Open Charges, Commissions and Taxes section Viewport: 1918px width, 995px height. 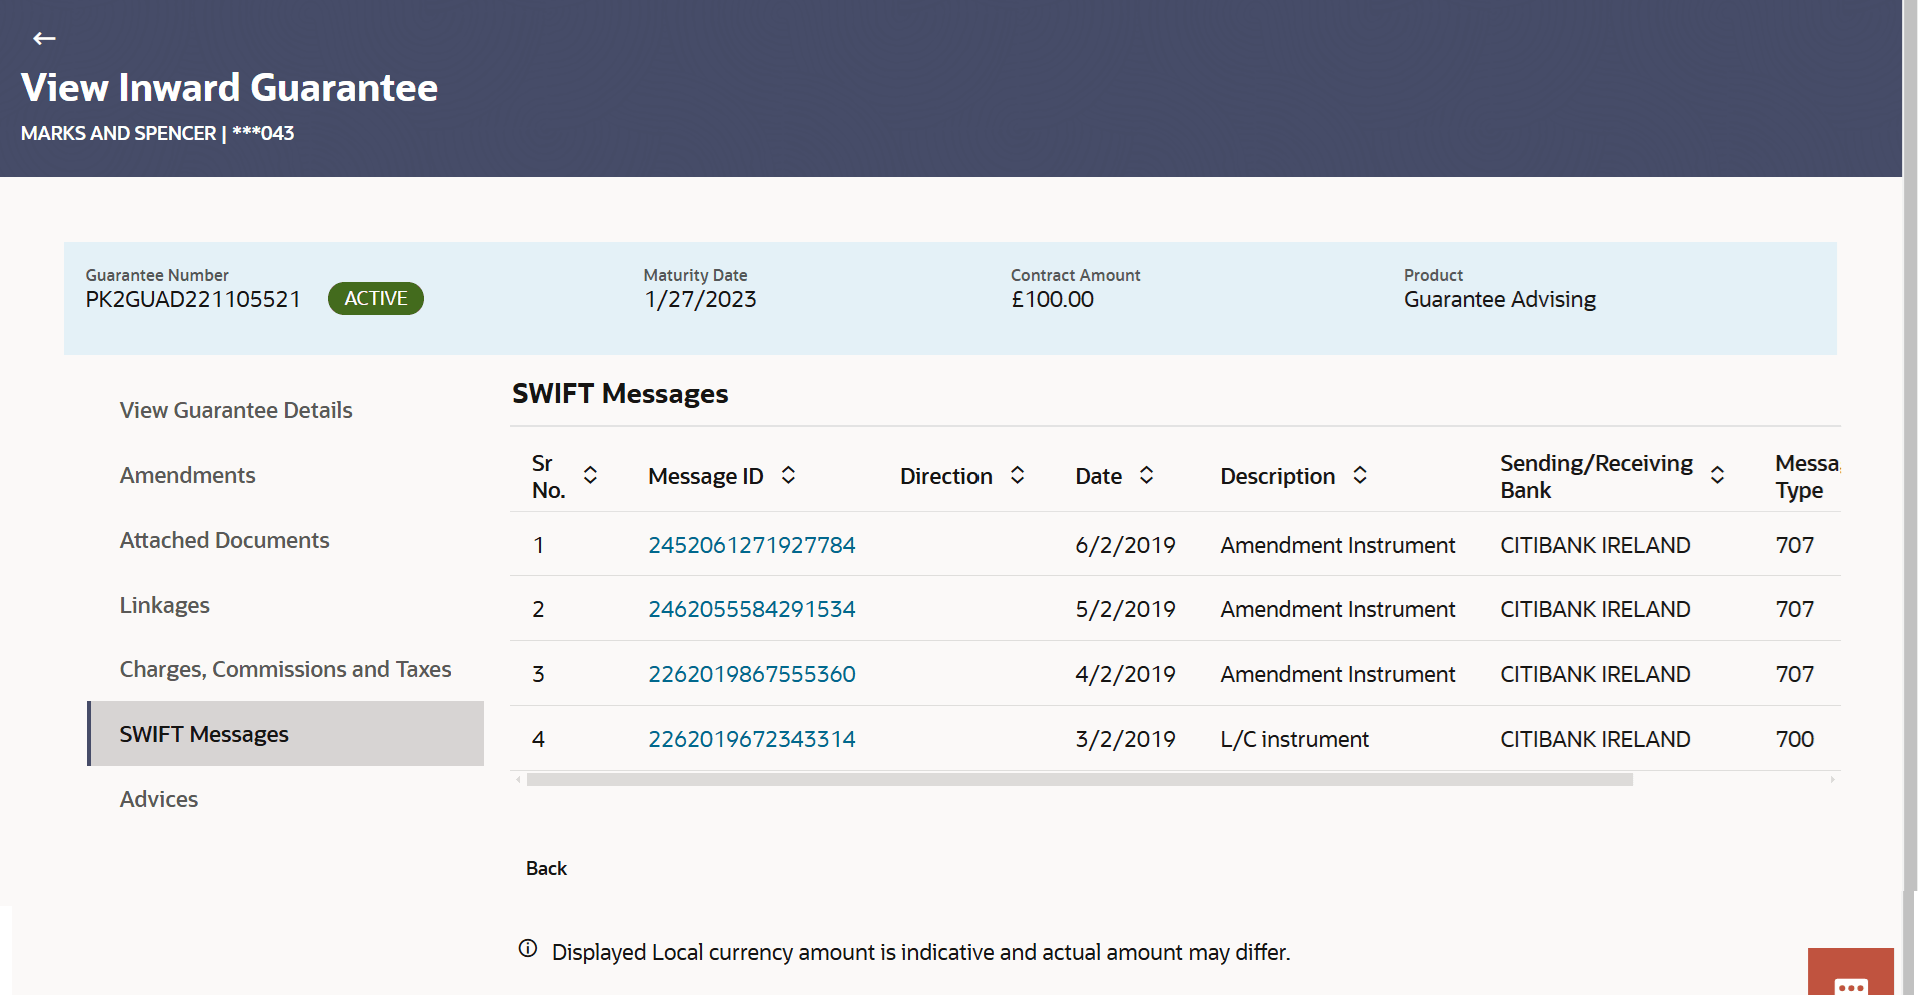(285, 669)
